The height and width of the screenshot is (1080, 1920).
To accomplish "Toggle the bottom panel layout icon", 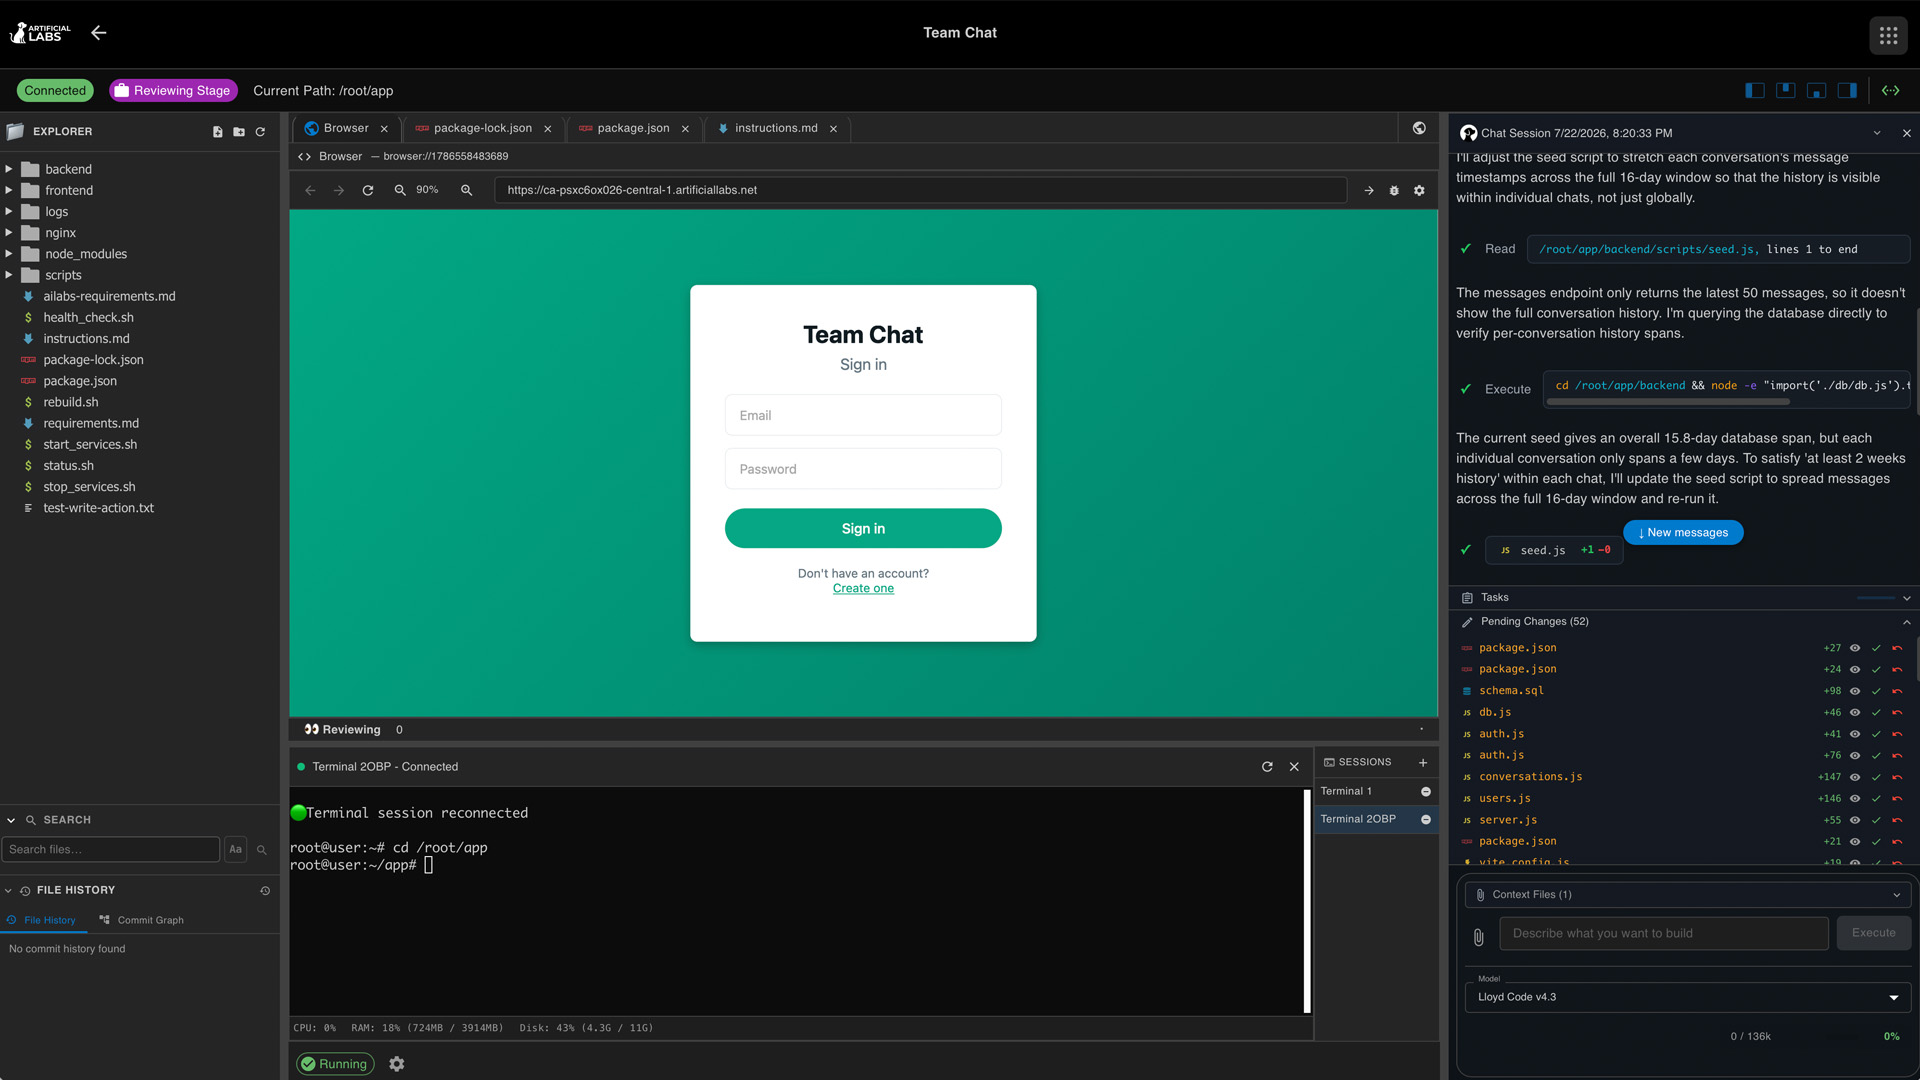I will point(1817,91).
